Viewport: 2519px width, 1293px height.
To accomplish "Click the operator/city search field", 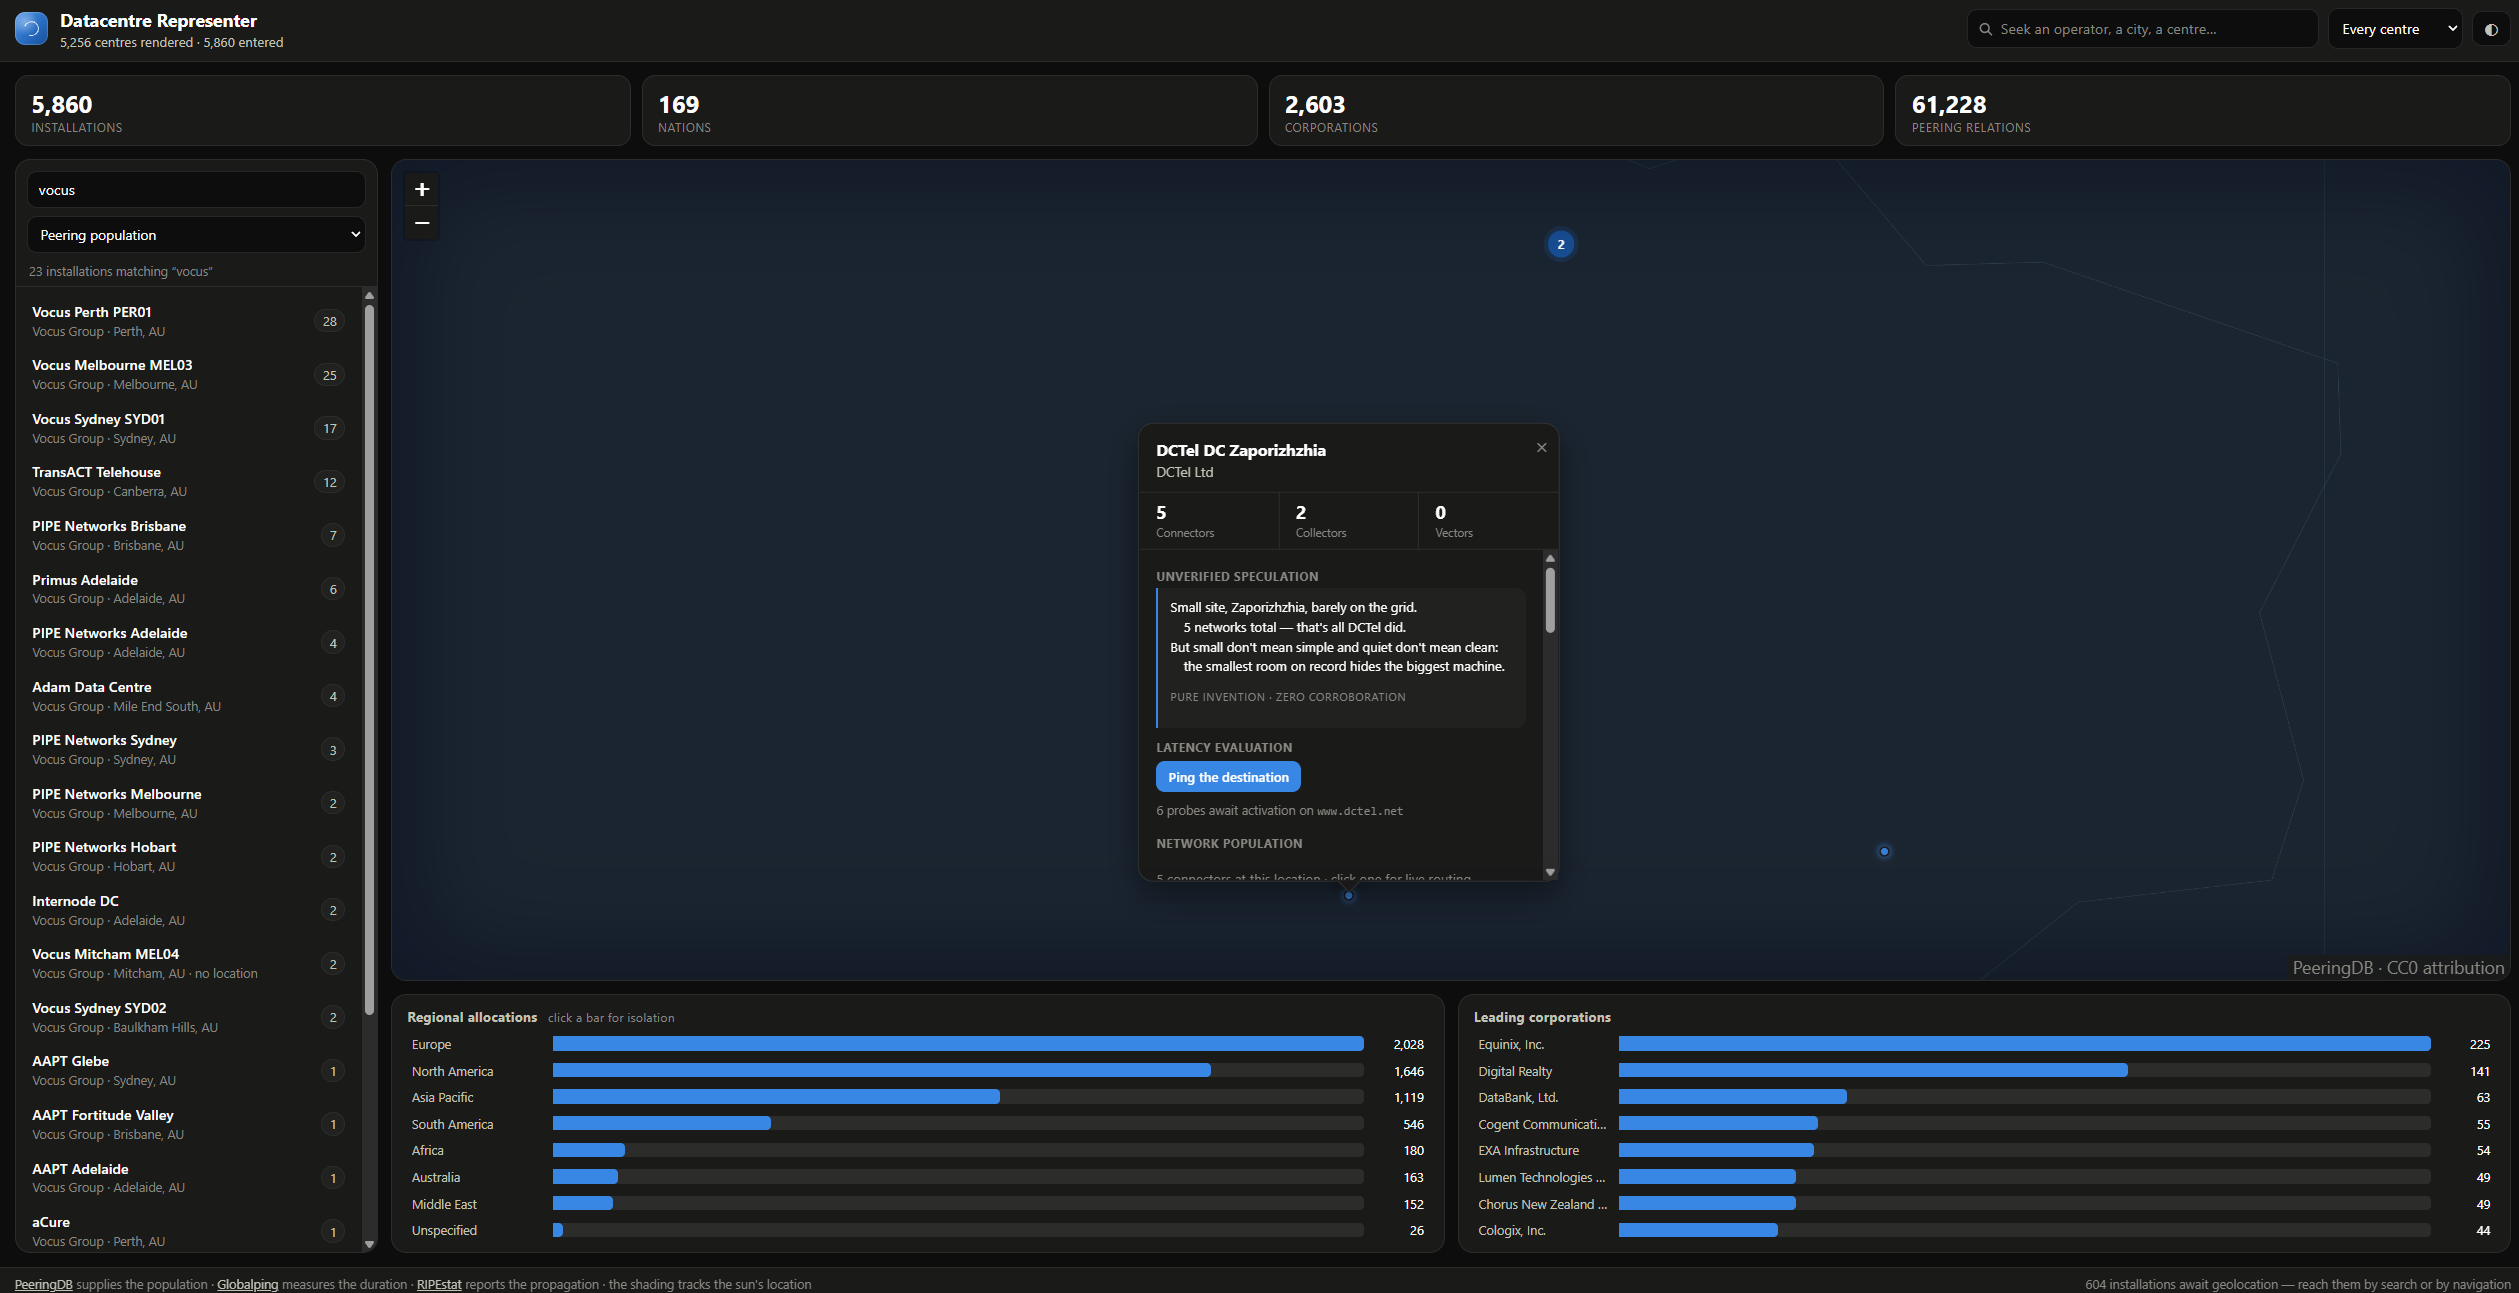I will pyautogui.click(x=2142, y=29).
